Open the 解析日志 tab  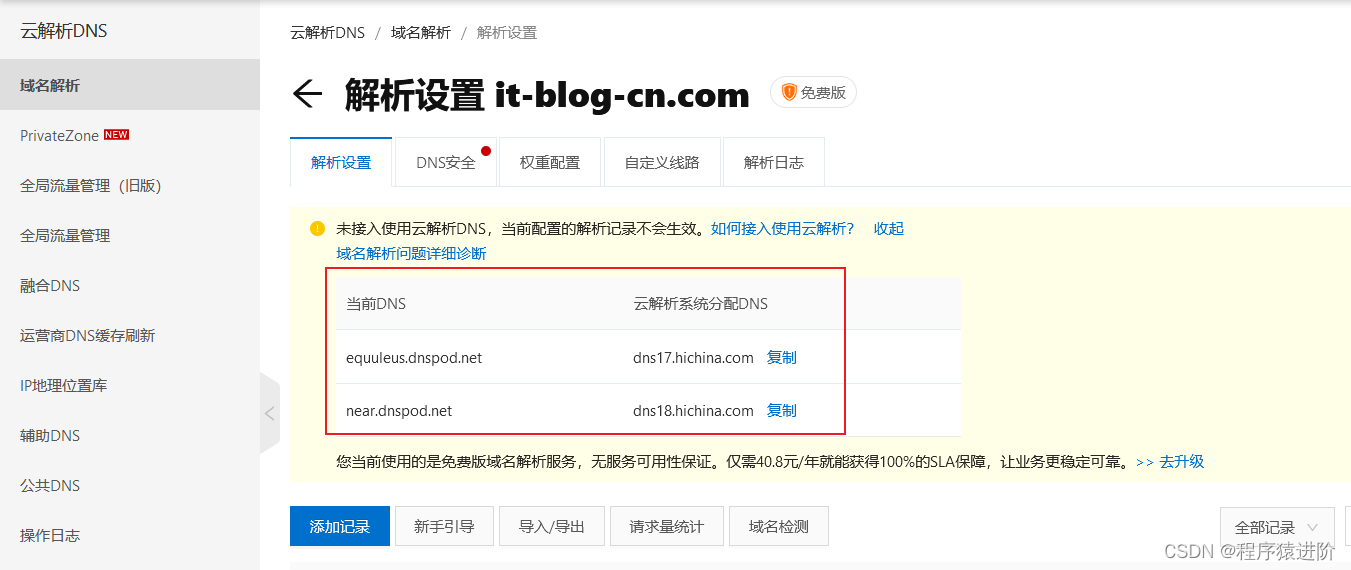click(774, 162)
